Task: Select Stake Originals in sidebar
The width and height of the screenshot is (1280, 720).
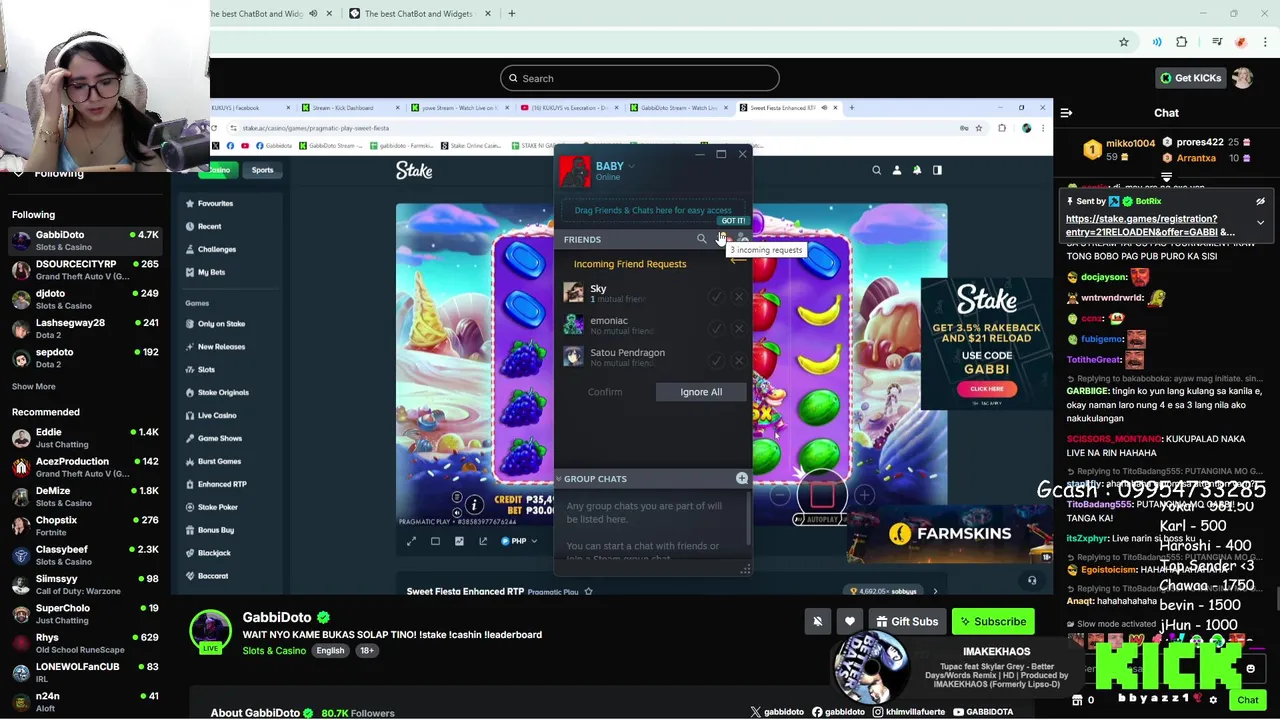Action: [223, 392]
